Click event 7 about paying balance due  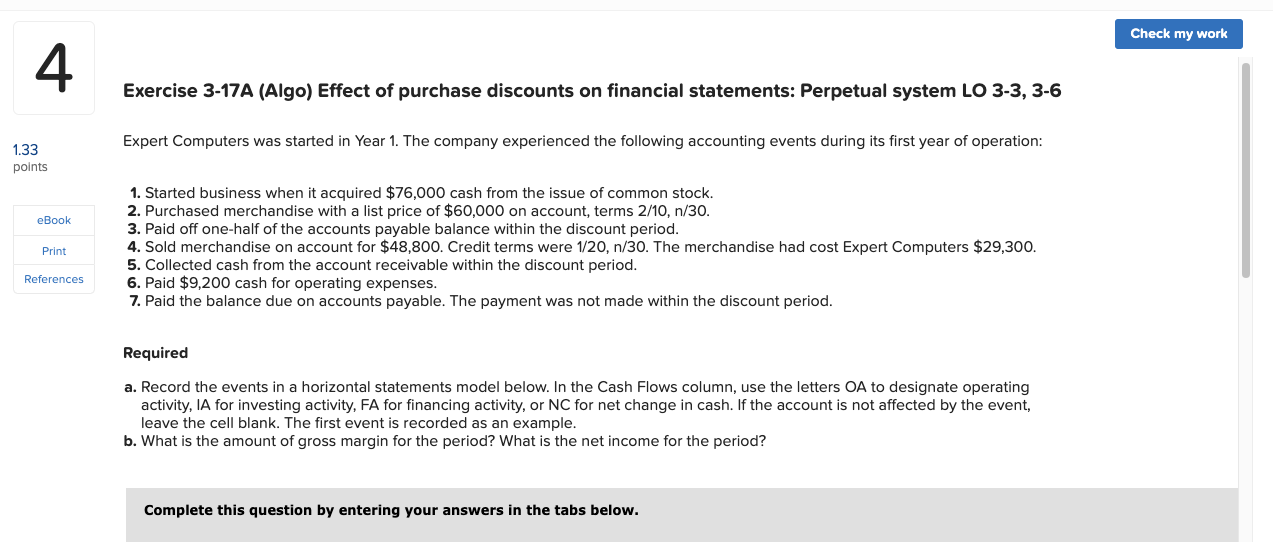point(481,300)
